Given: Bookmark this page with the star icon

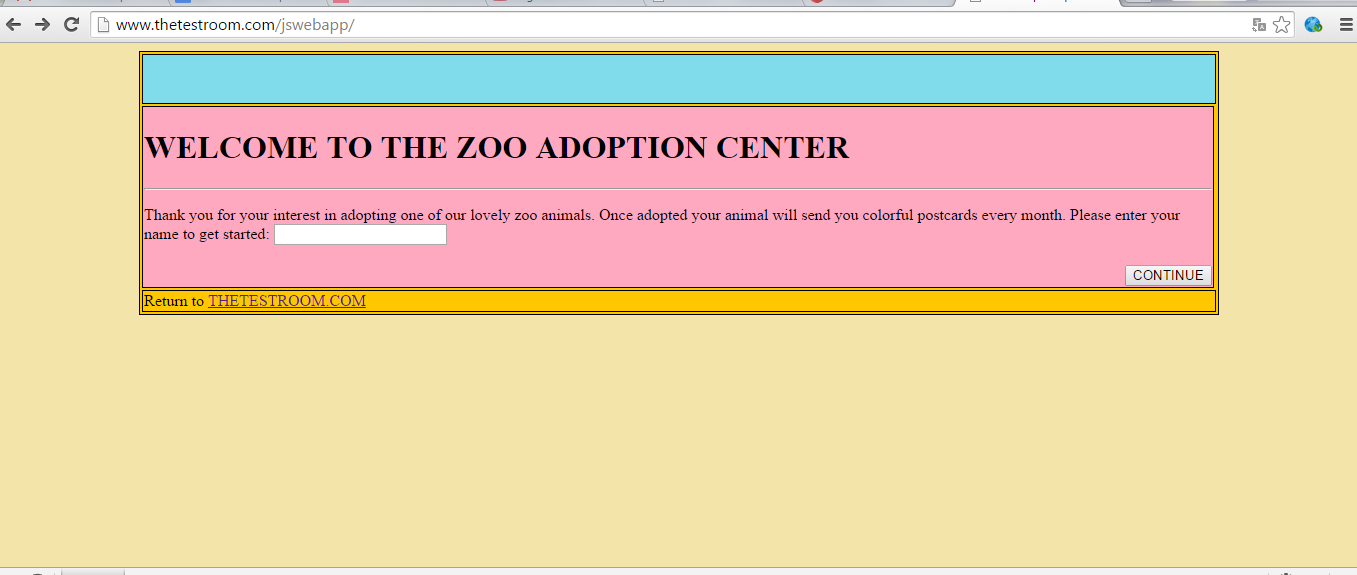Looking at the screenshot, I should (x=1282, y=24).
